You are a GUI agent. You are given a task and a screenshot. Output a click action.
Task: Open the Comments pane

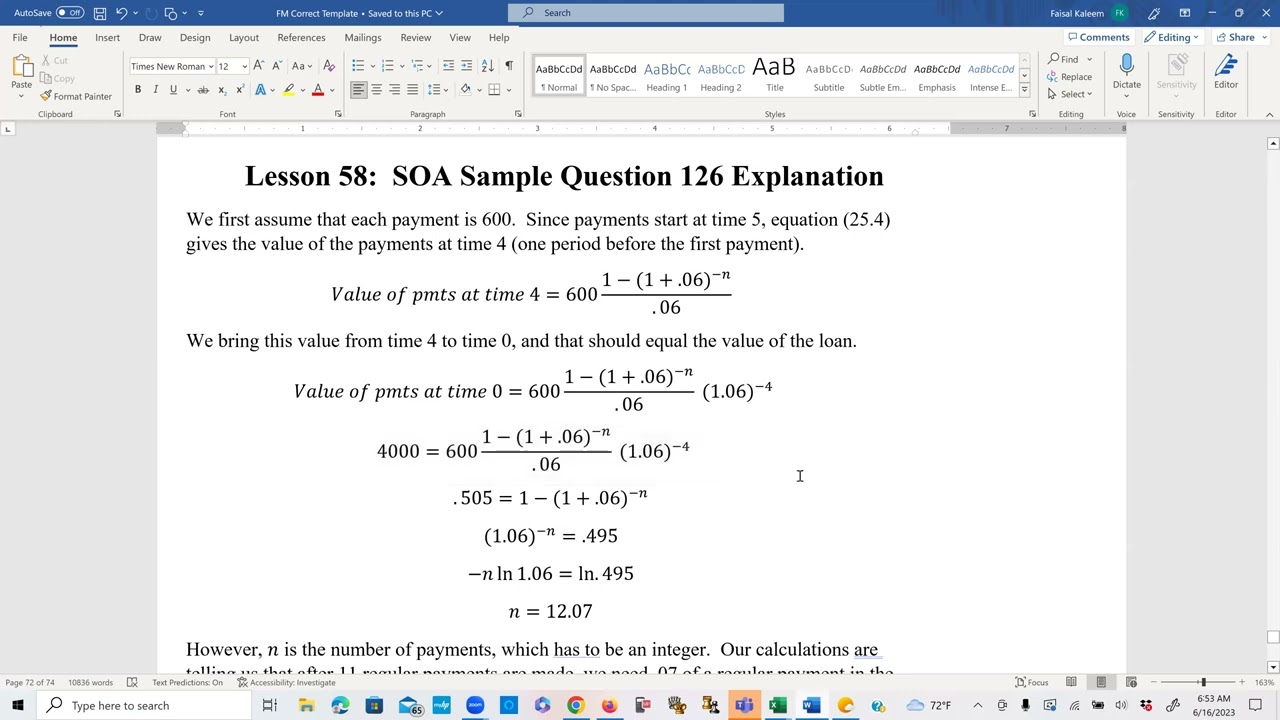(1098, 37)
